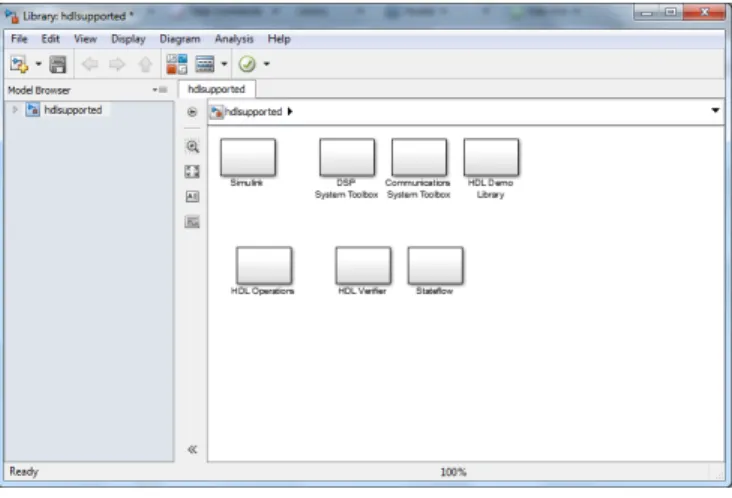Select the HDL Operations block

(x=264, y=265)
